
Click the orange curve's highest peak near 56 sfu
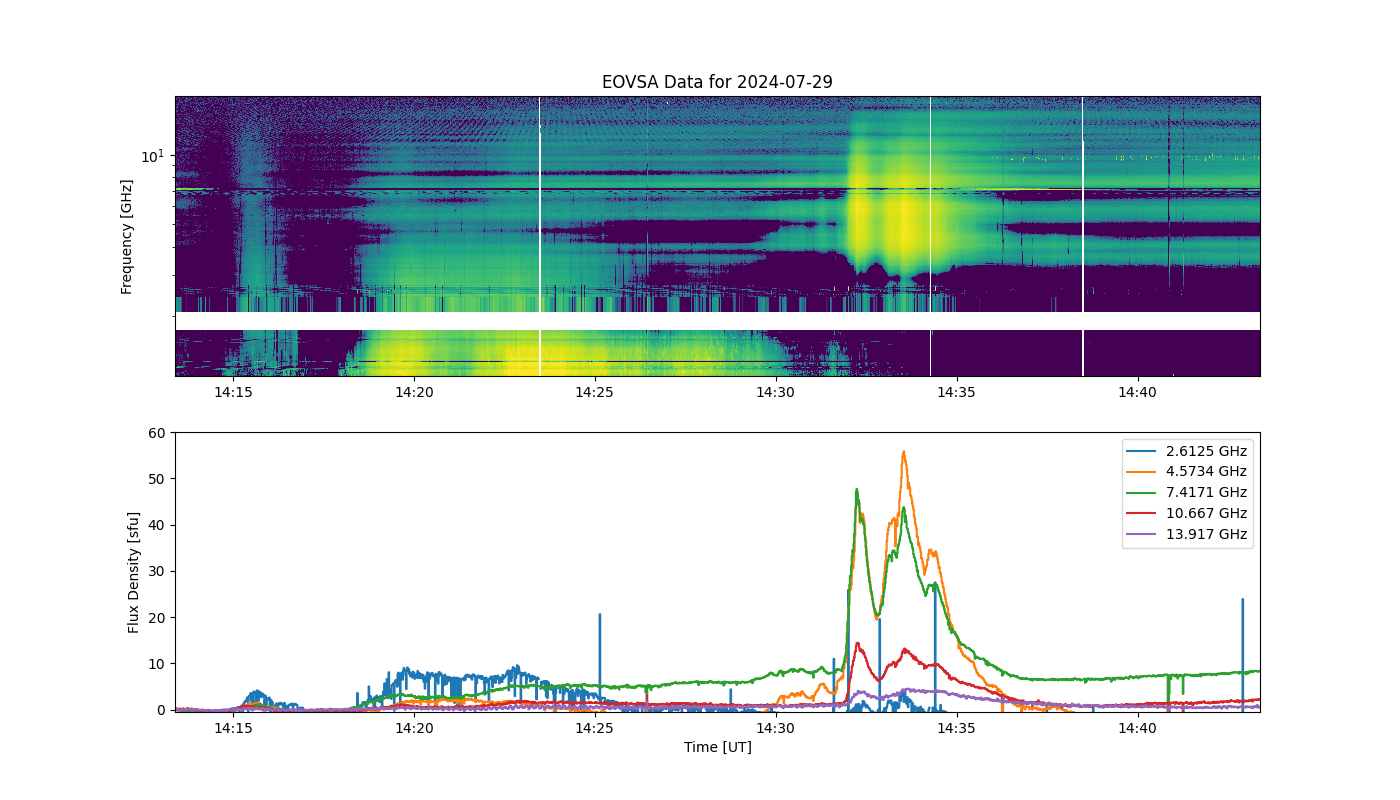(x=903, y=452)
